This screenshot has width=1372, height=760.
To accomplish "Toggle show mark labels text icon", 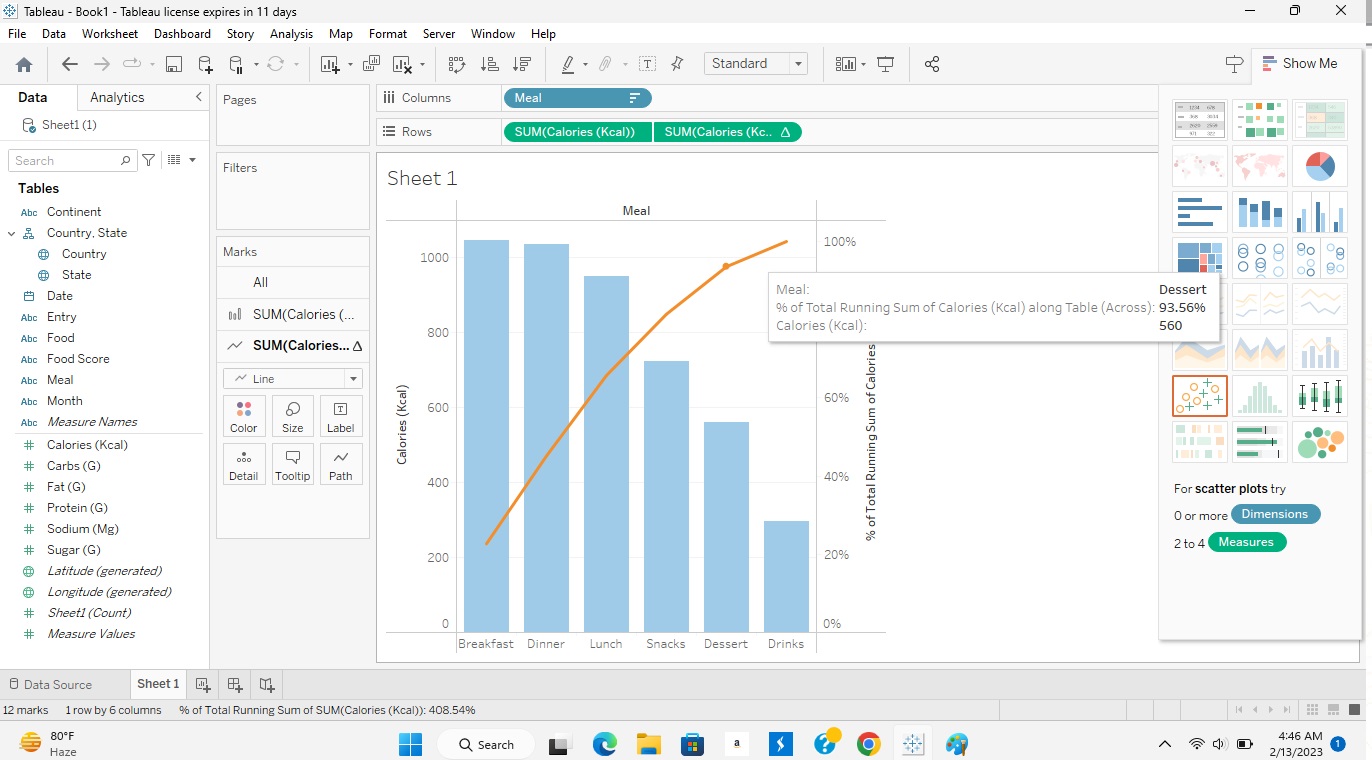I will (647, 64).
